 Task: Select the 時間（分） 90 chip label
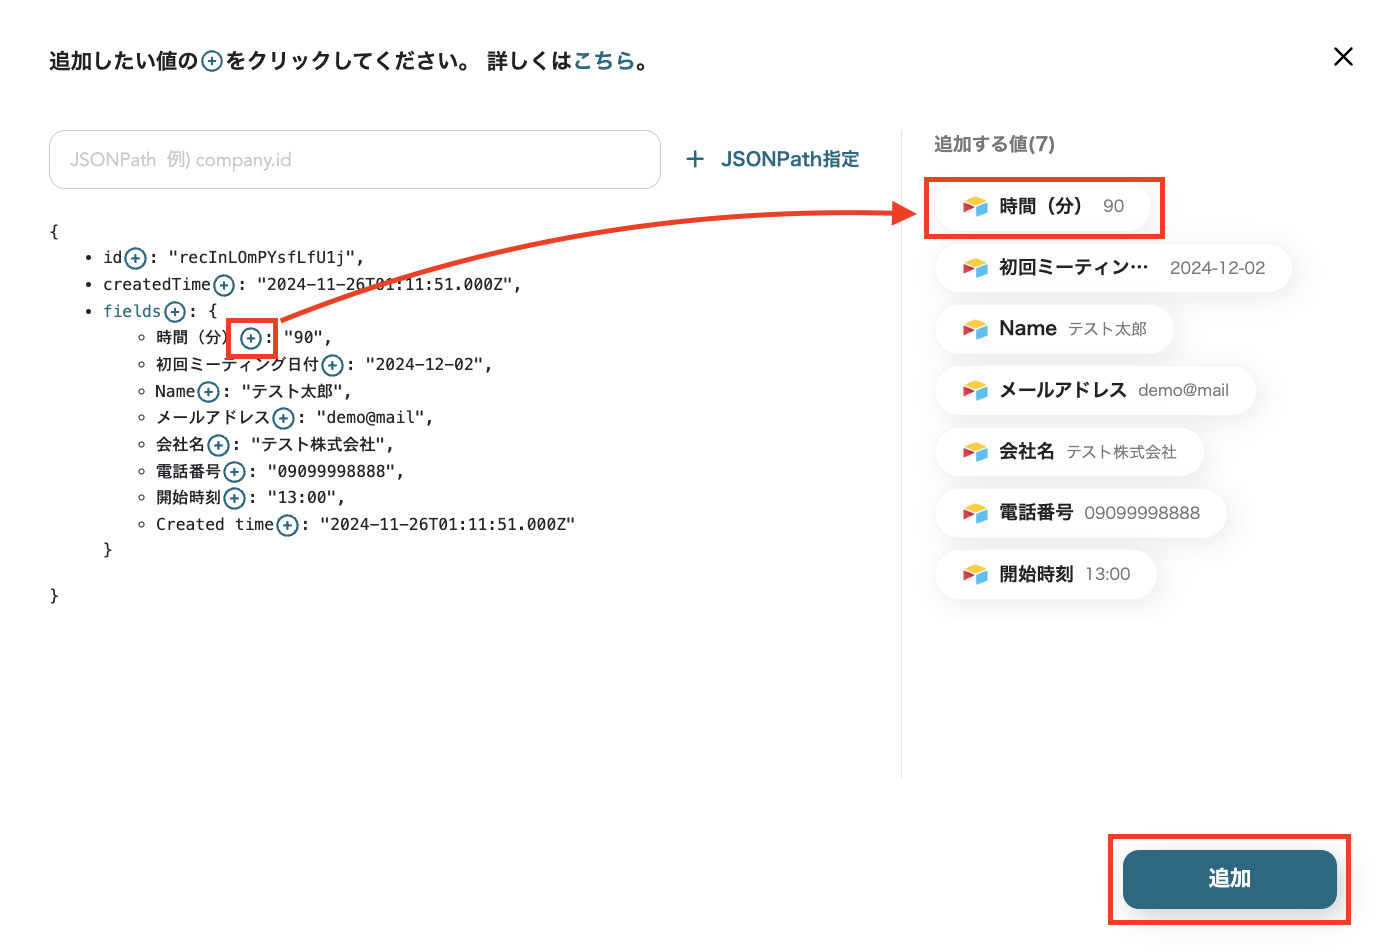pyautogui.click(x=1062, y=206)
